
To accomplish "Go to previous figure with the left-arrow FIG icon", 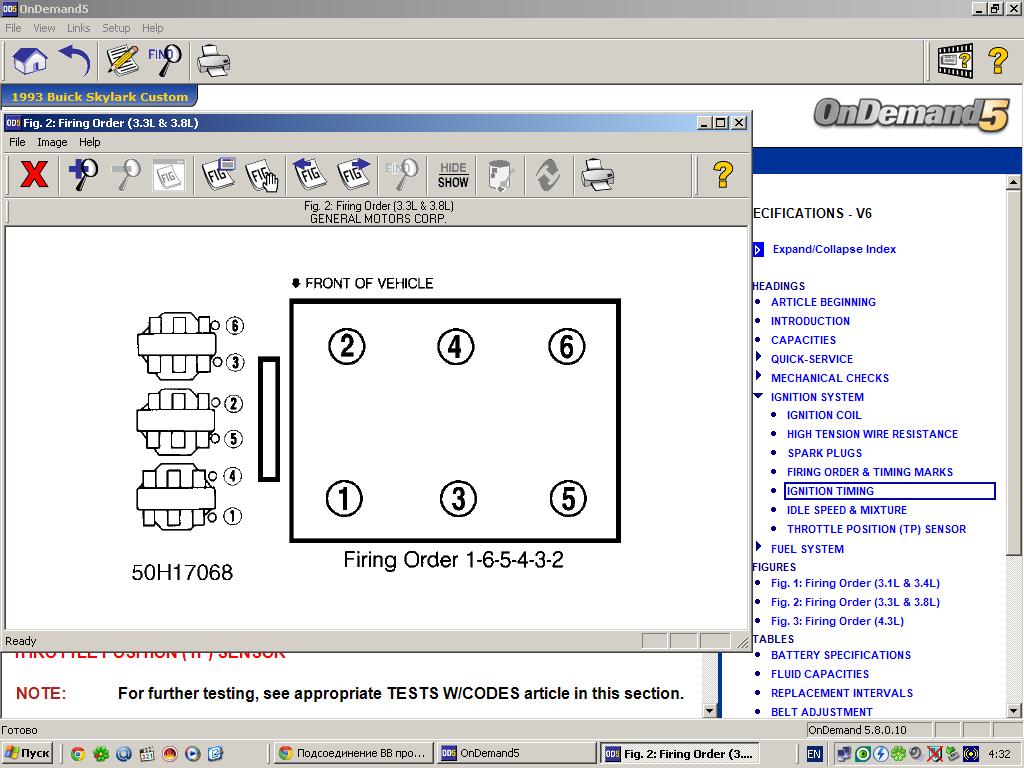I will pos(309,175).
